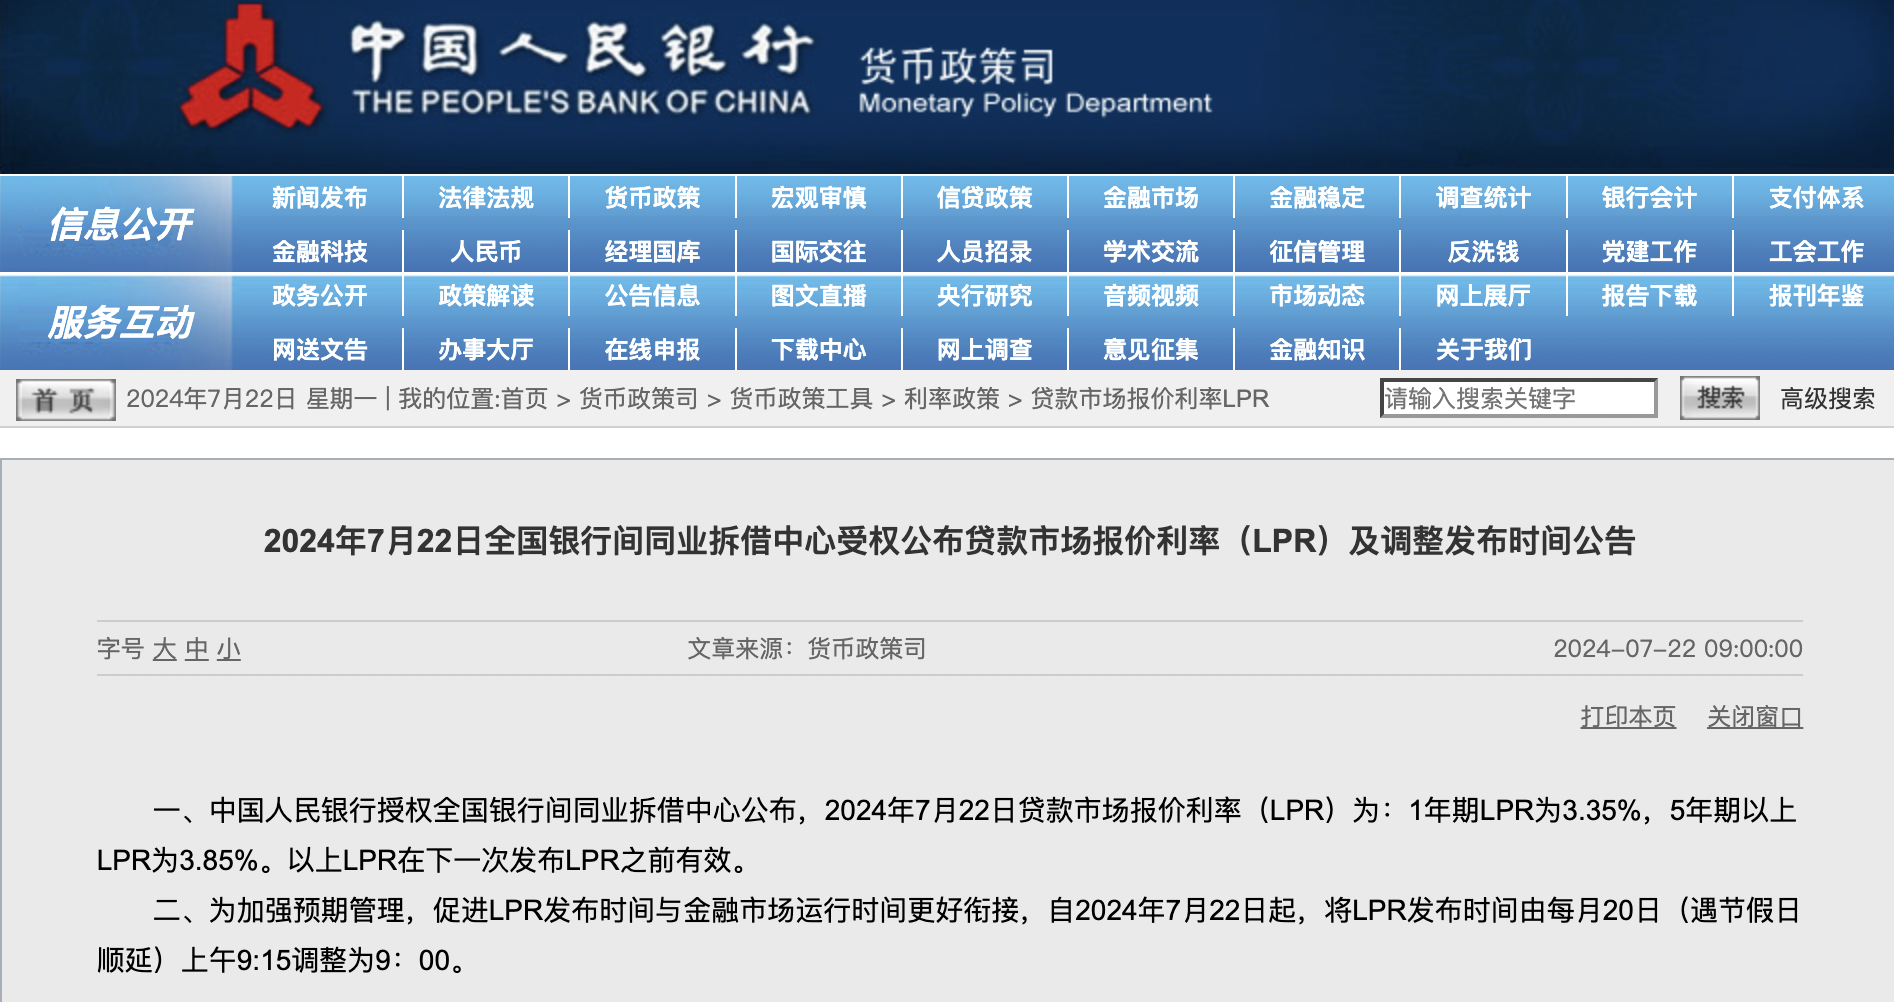The width and height of the screenshot is (1894, 1002).
Task: Follow the 利率政策 breadcrumb link
Action: point(952,399)
